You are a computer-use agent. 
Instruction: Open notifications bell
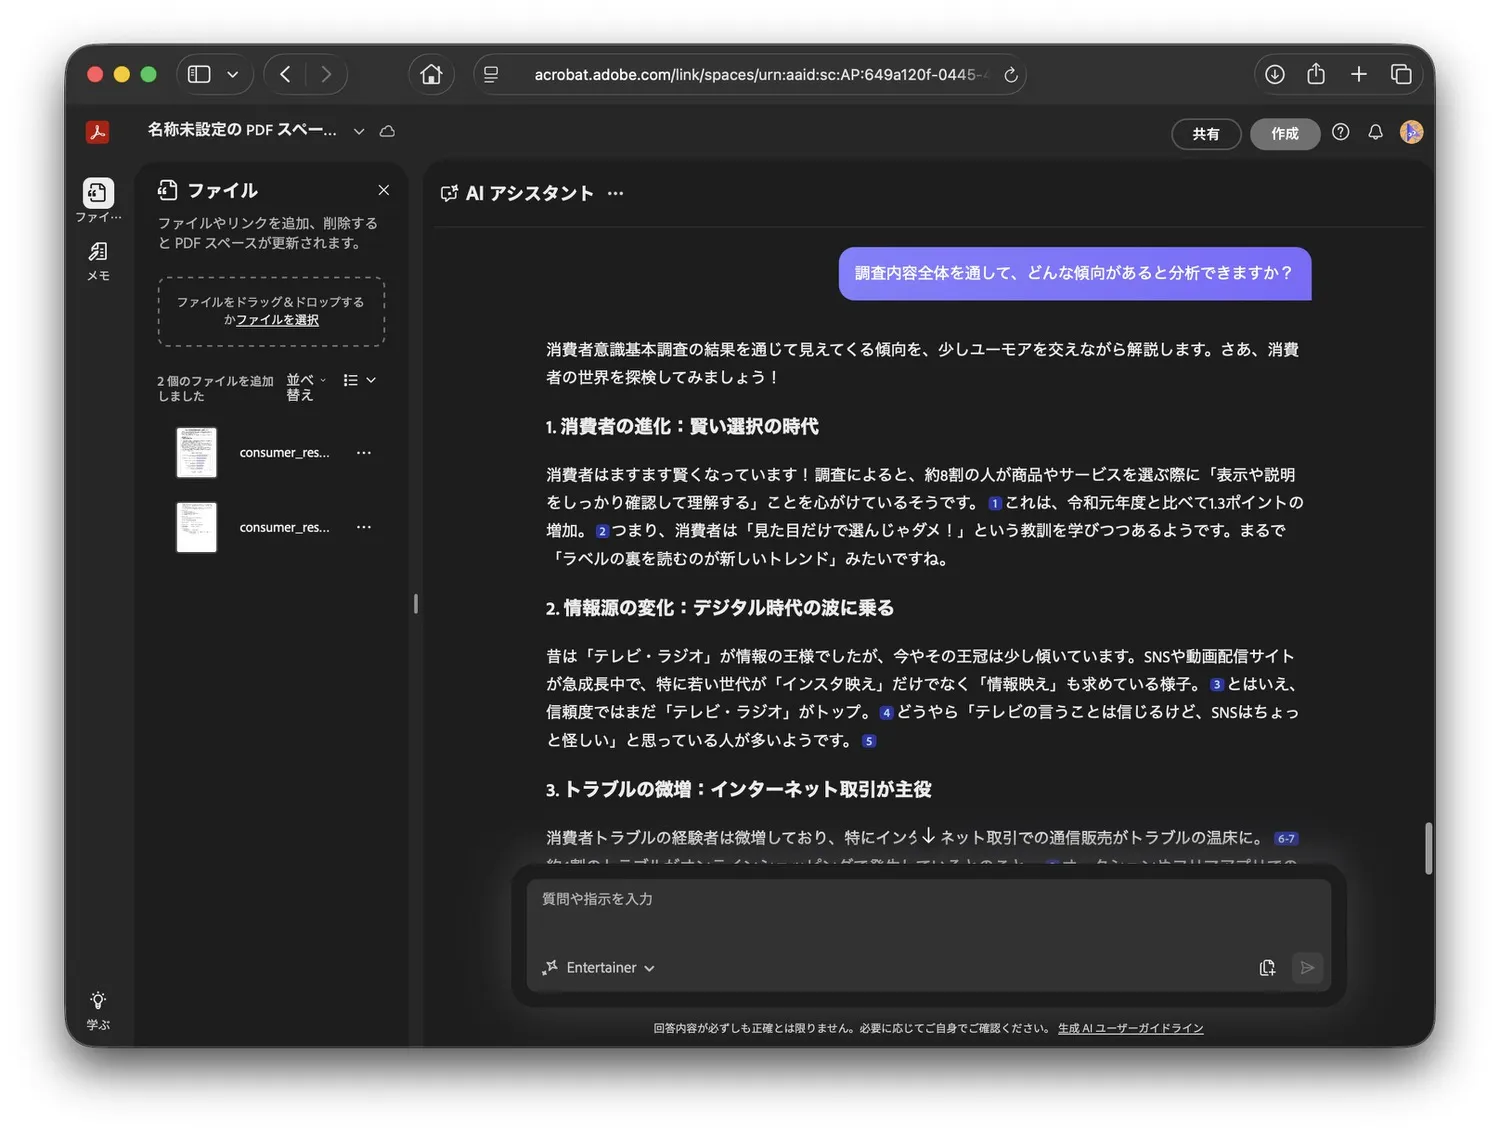point(1375,132)
